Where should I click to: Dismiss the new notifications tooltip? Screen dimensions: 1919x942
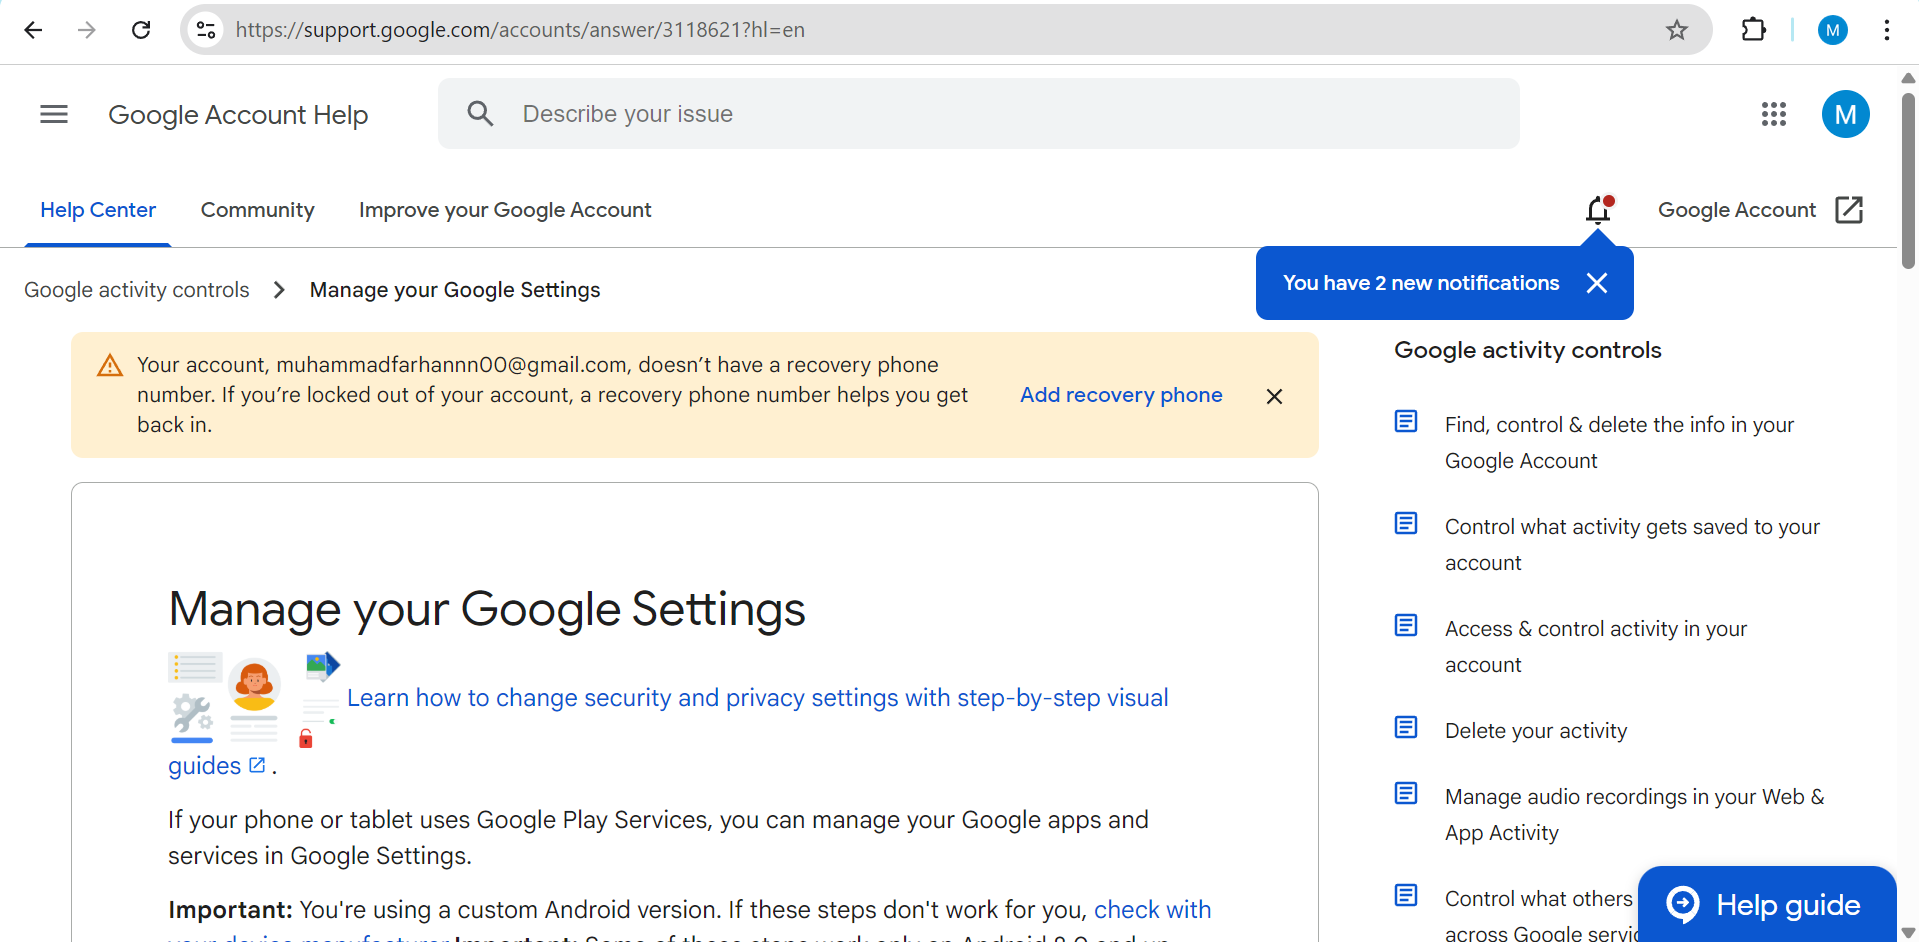tap(1597, 283)
